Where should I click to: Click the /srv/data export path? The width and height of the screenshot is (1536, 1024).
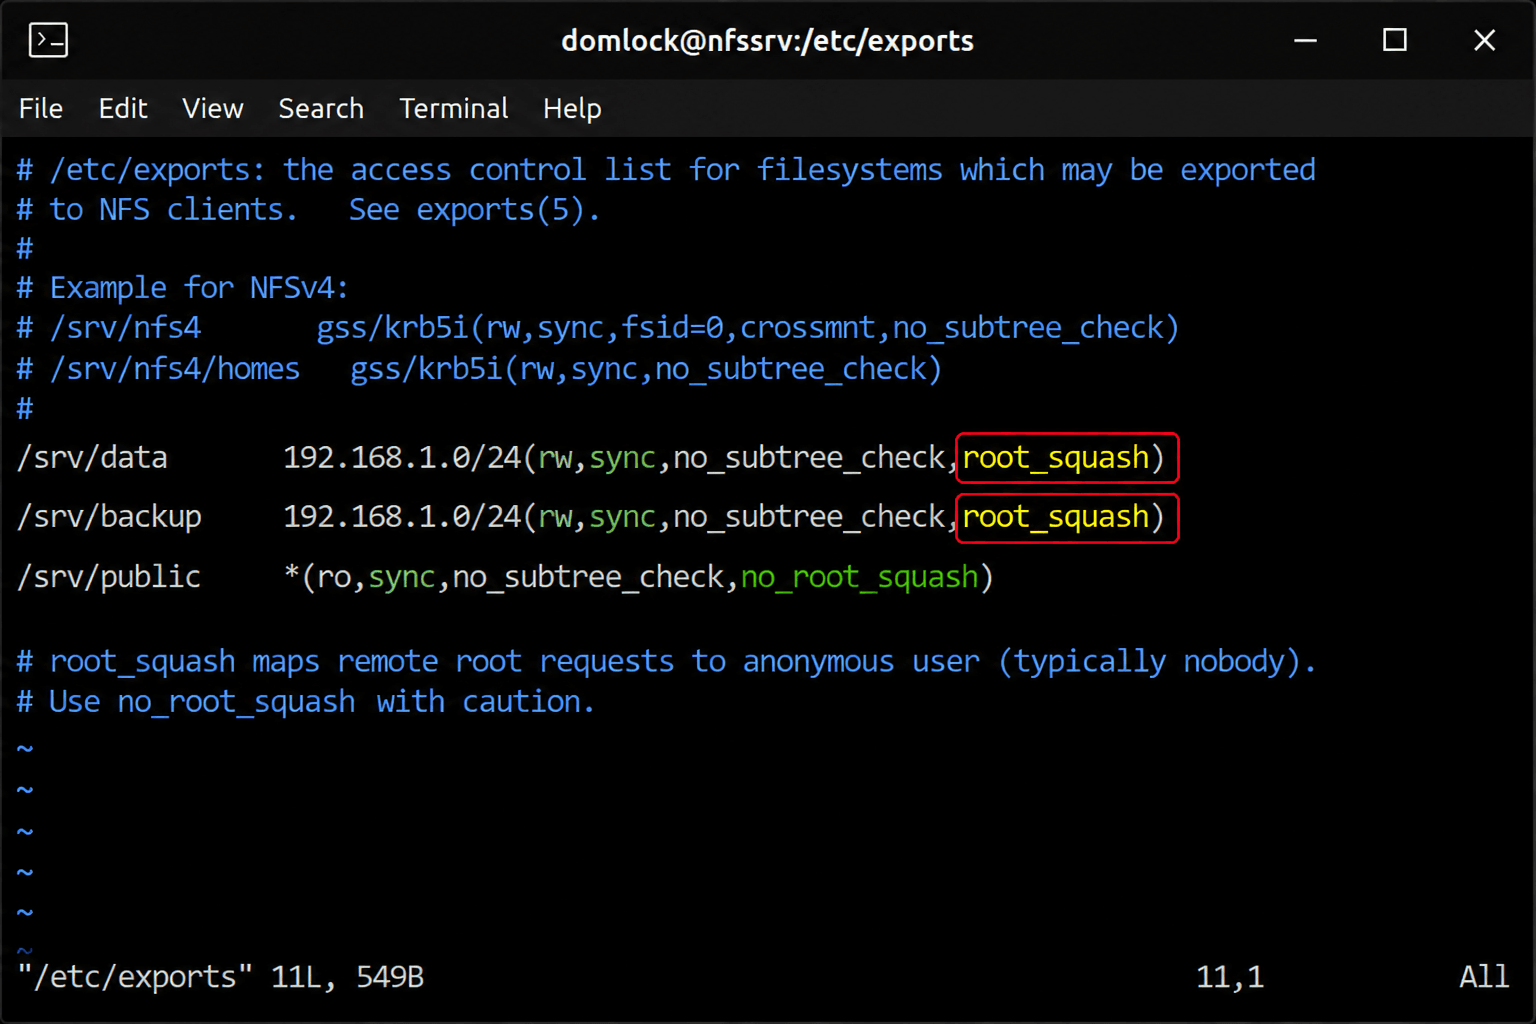92,458
